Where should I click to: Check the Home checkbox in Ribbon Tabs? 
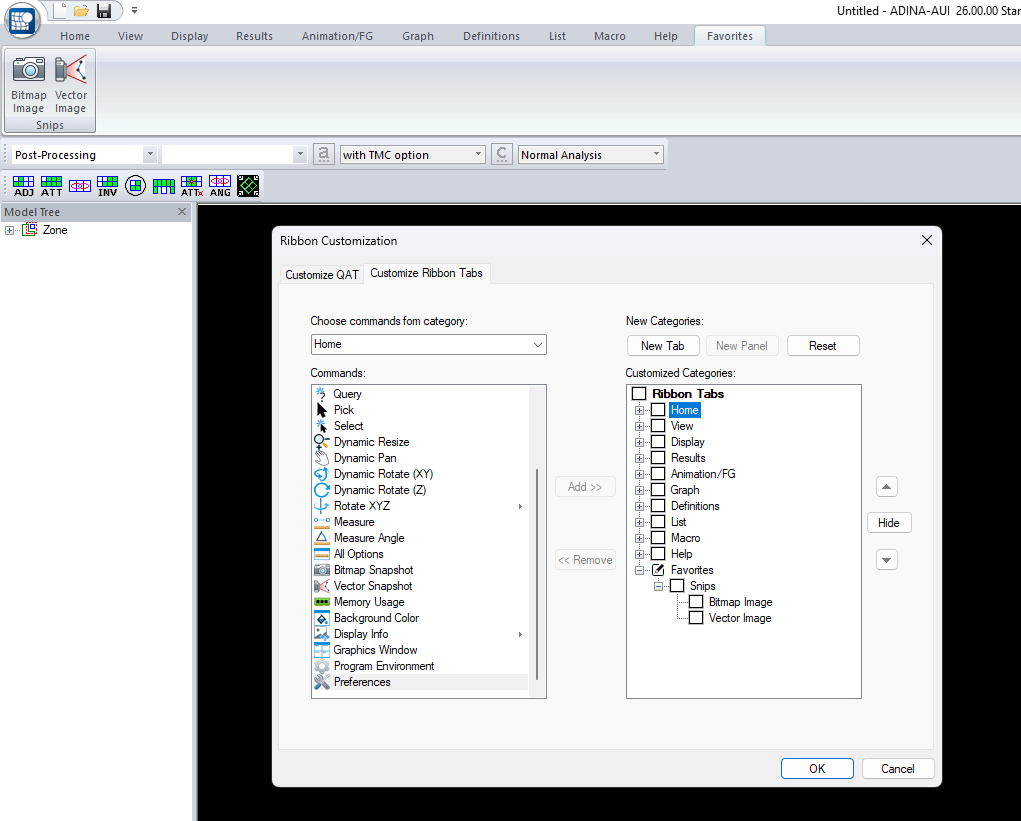click(658, 410)
